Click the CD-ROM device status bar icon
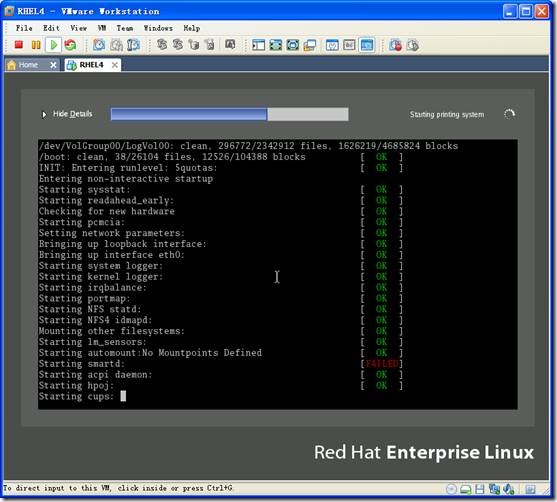Image resolution: width=557 pixels, height=502 pixels. (x=451, y=489)
